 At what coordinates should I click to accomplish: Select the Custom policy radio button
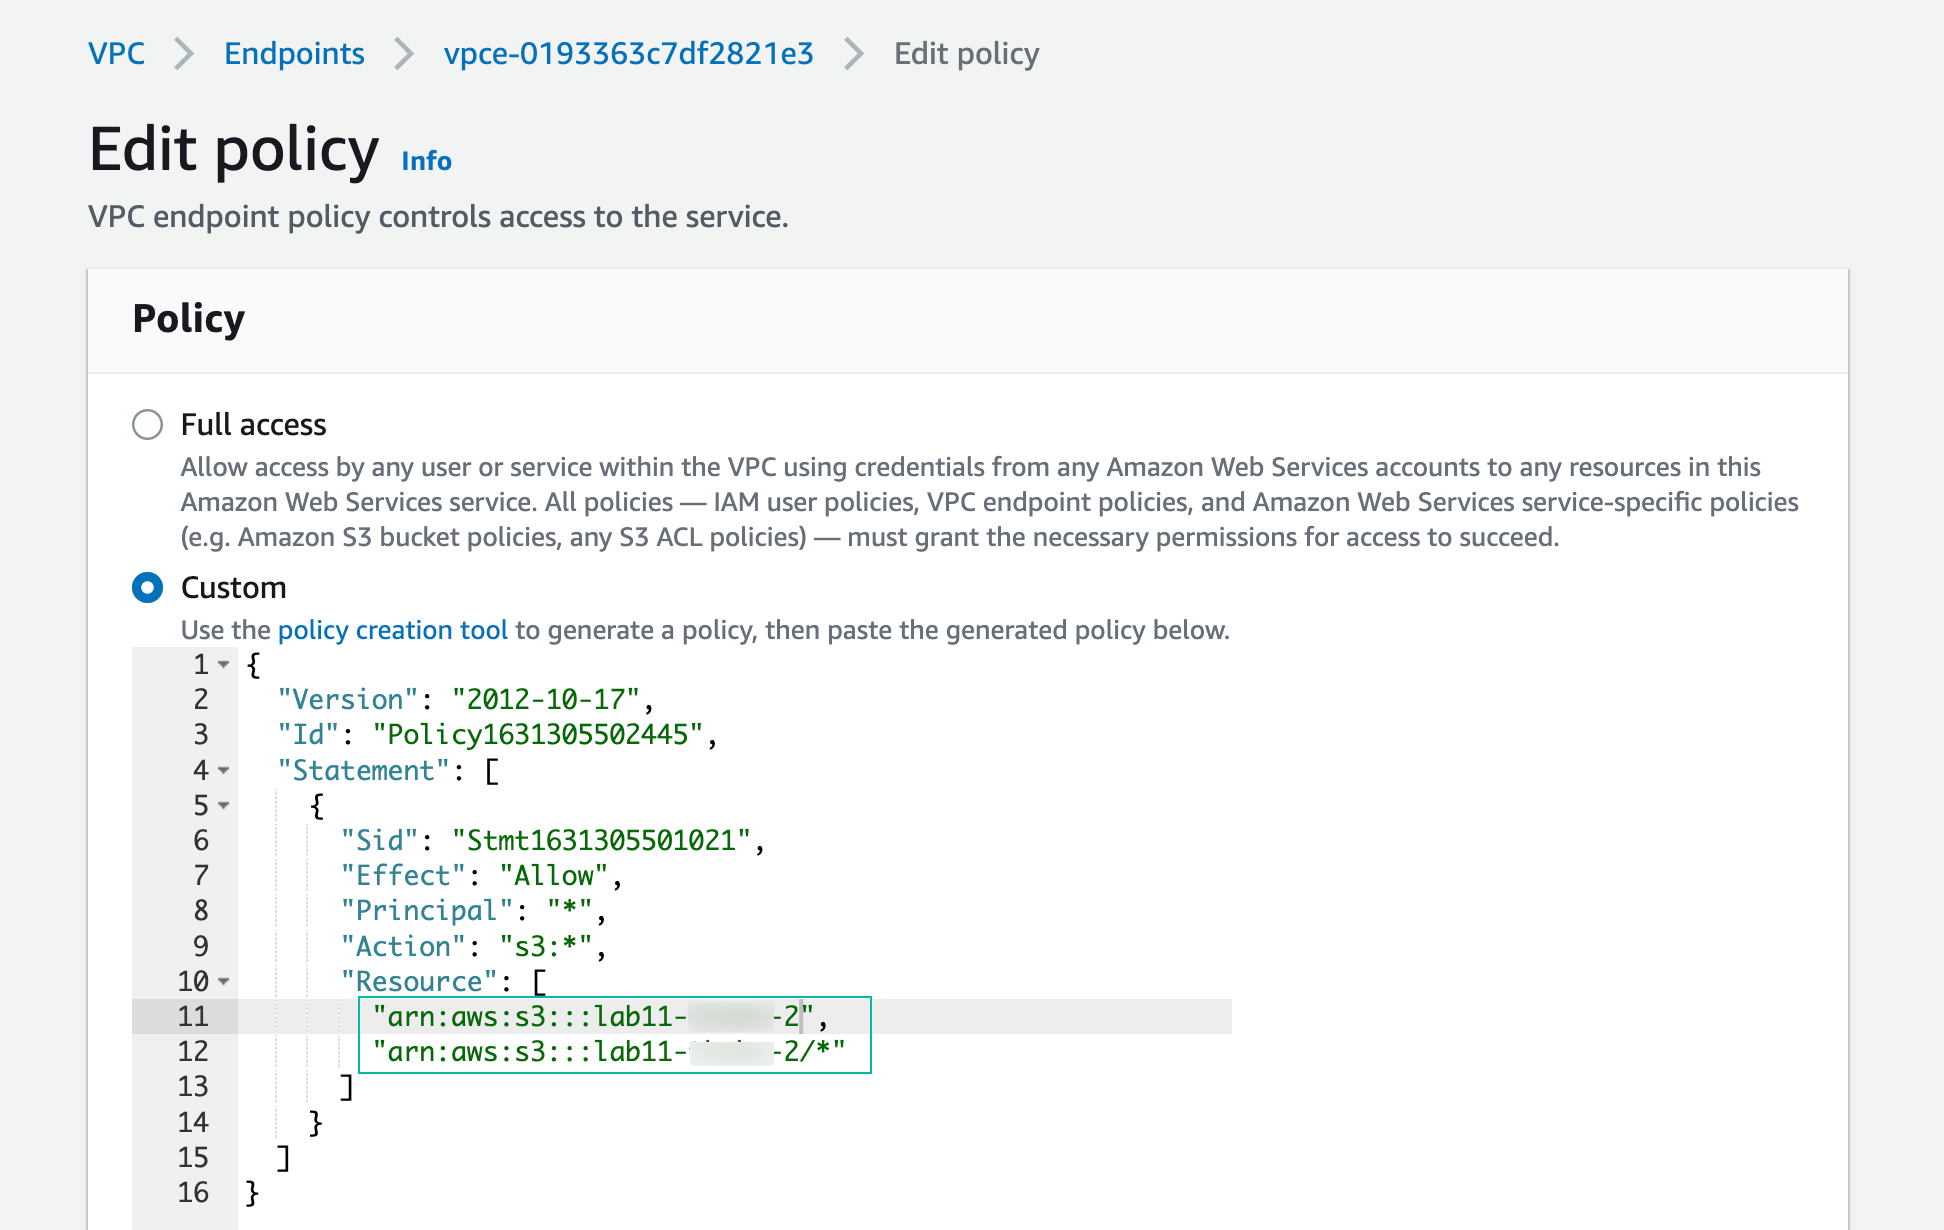point(147,588)
